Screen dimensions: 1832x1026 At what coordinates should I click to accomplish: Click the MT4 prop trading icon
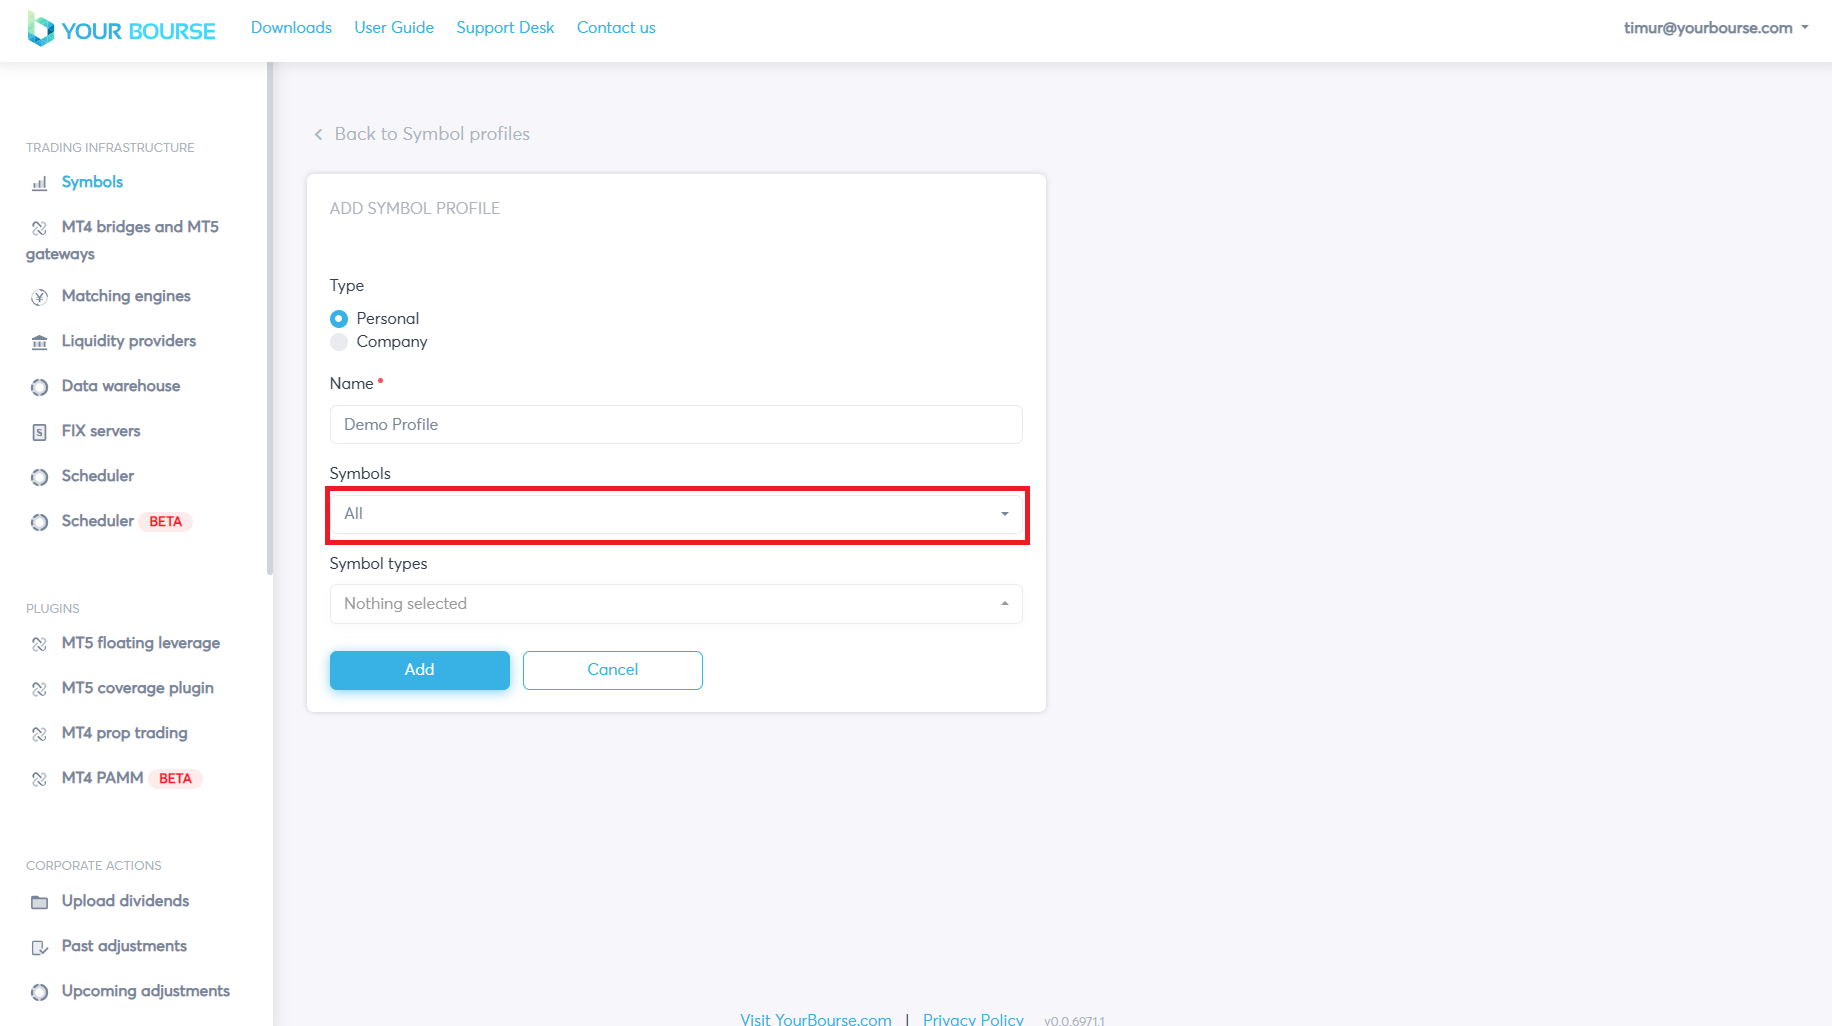tap(40, 734)
